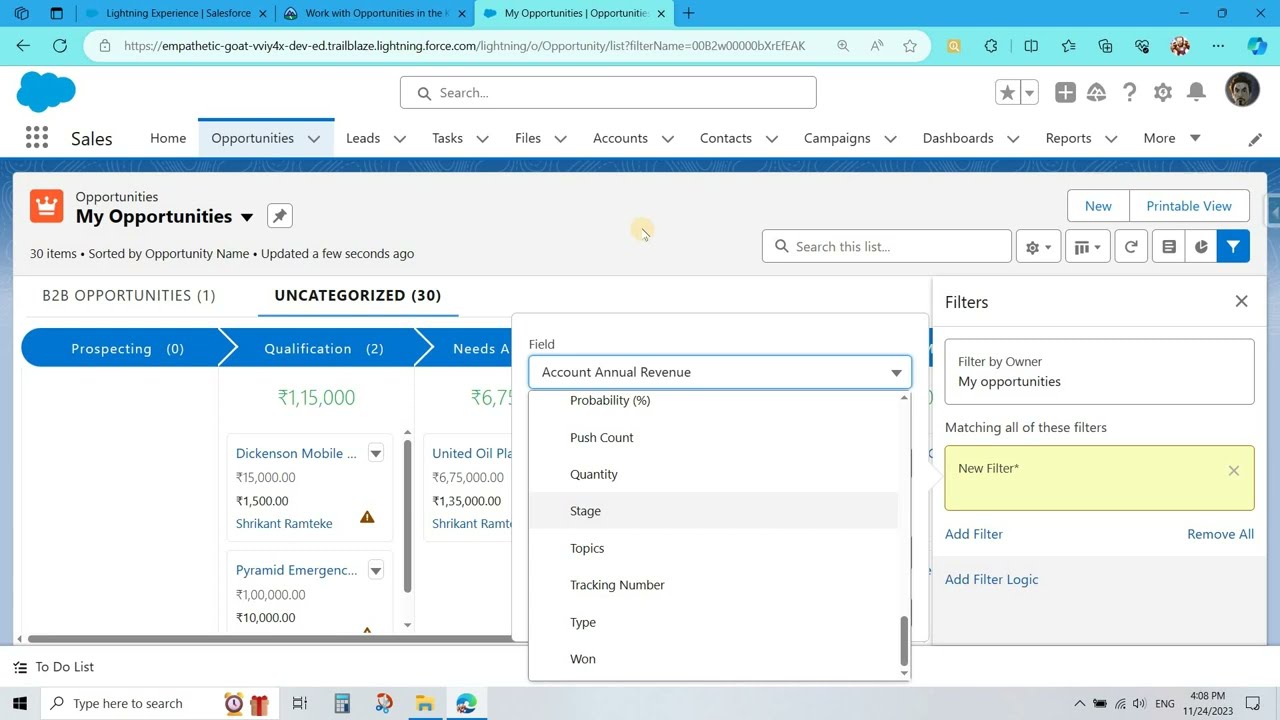This screenshot has width=1280, height=720.
Task: Open the Files tab
Action: (528, 138)
